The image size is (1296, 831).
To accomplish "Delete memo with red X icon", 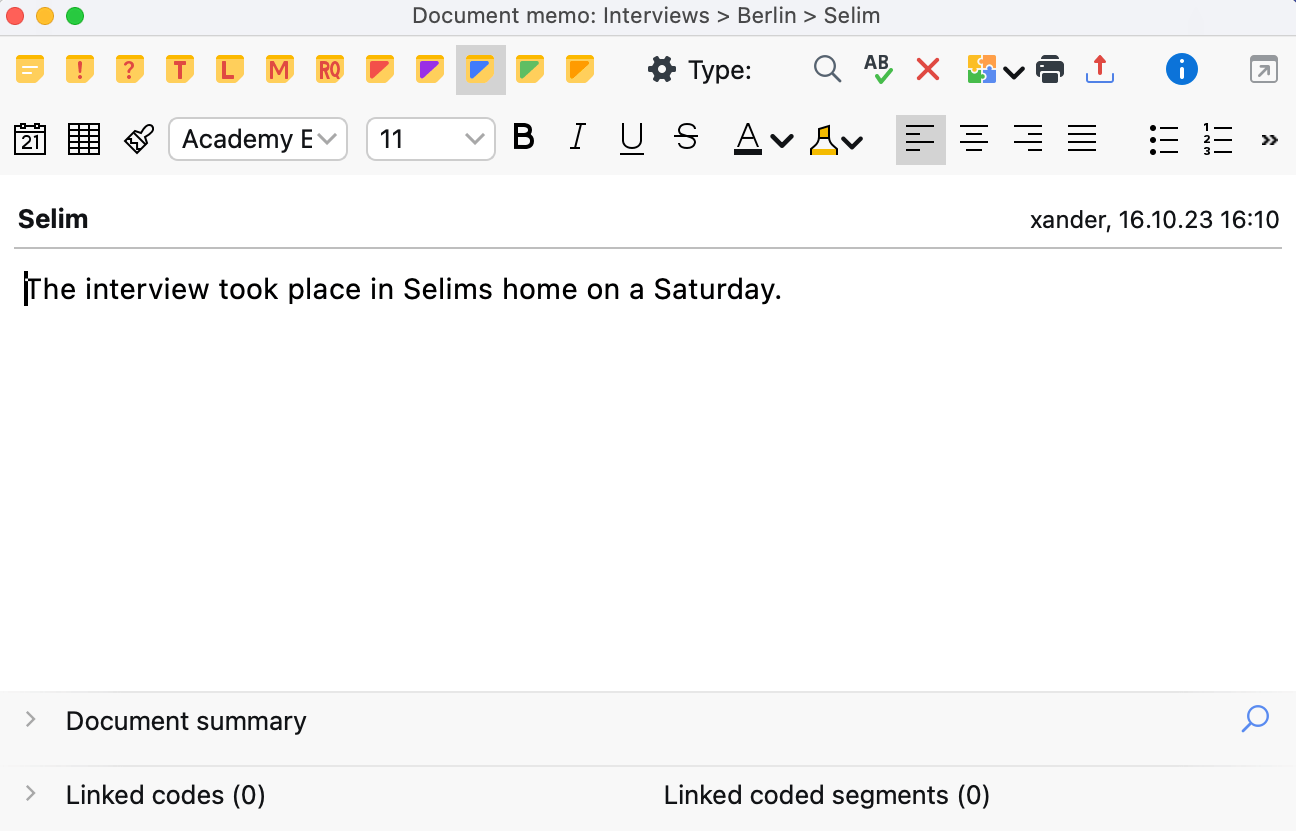I will (928, 70).
